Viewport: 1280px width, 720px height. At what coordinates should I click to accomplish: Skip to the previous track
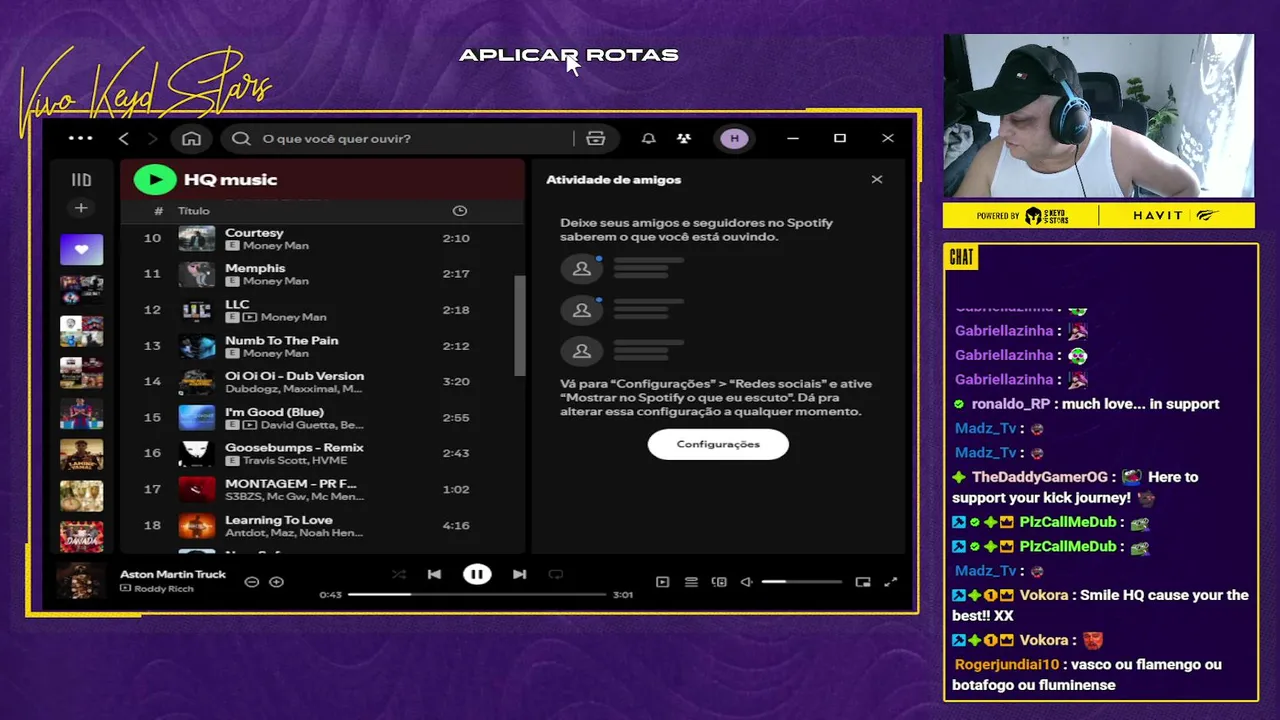(434, 574)
